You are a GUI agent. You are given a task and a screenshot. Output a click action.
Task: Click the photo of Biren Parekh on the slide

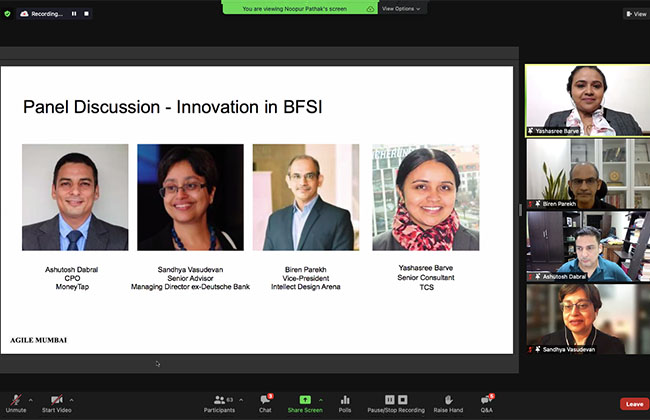[x=306, y=197]
